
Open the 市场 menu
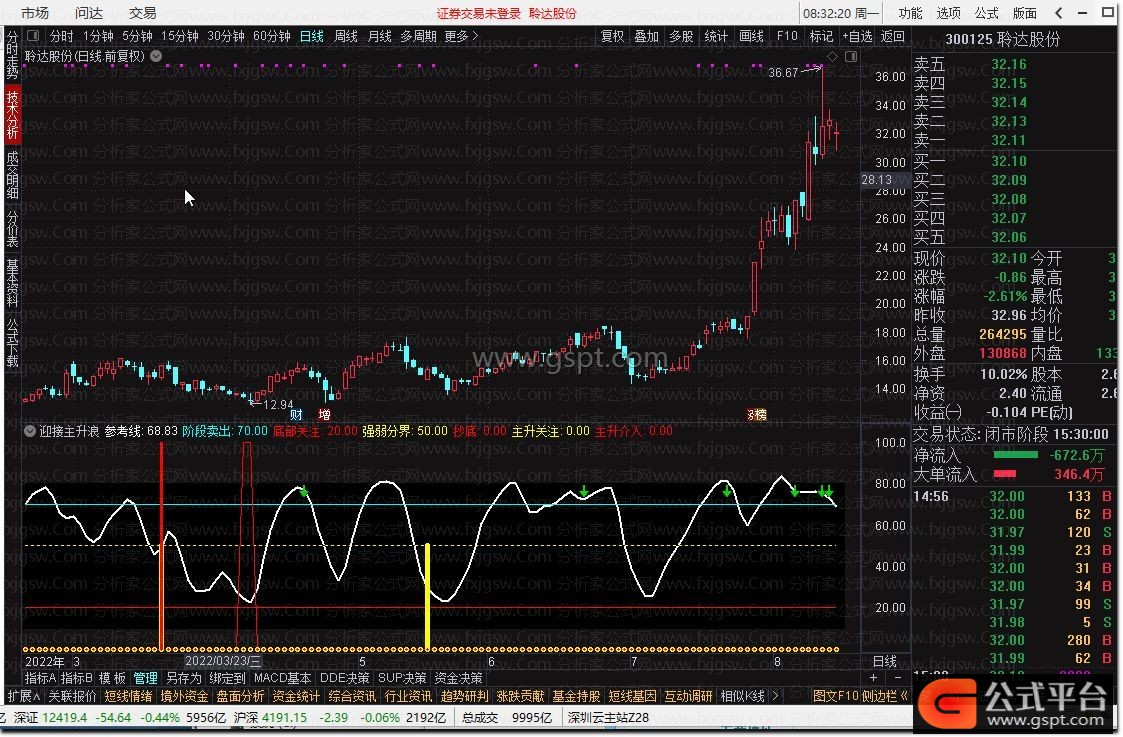coord(35,13)
